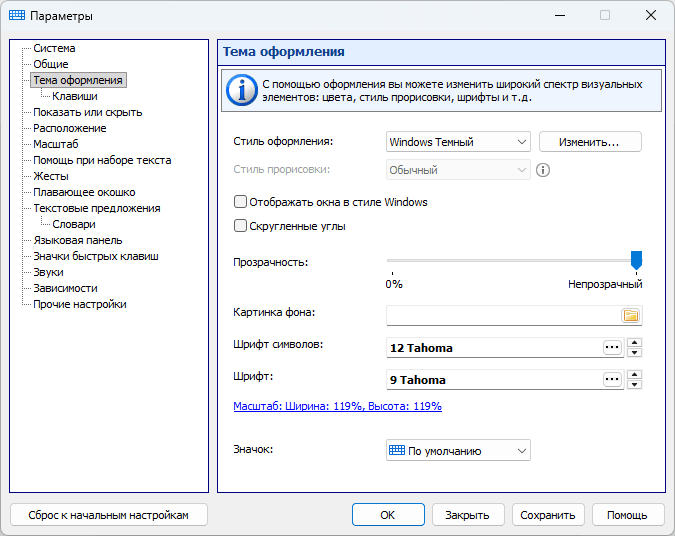675x536 pixels.
Task: Click Сброс к начальным настройкам button
Action: 108,515
